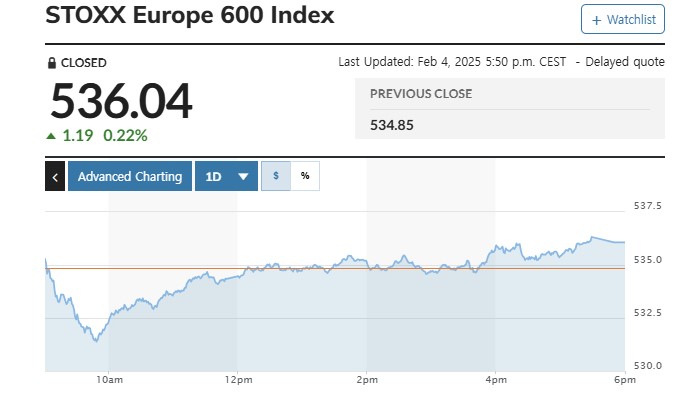Click the lock icon beside CLOSED
Image resolution: width=699 pixels, height=401 pixels.
coord(52,63)
